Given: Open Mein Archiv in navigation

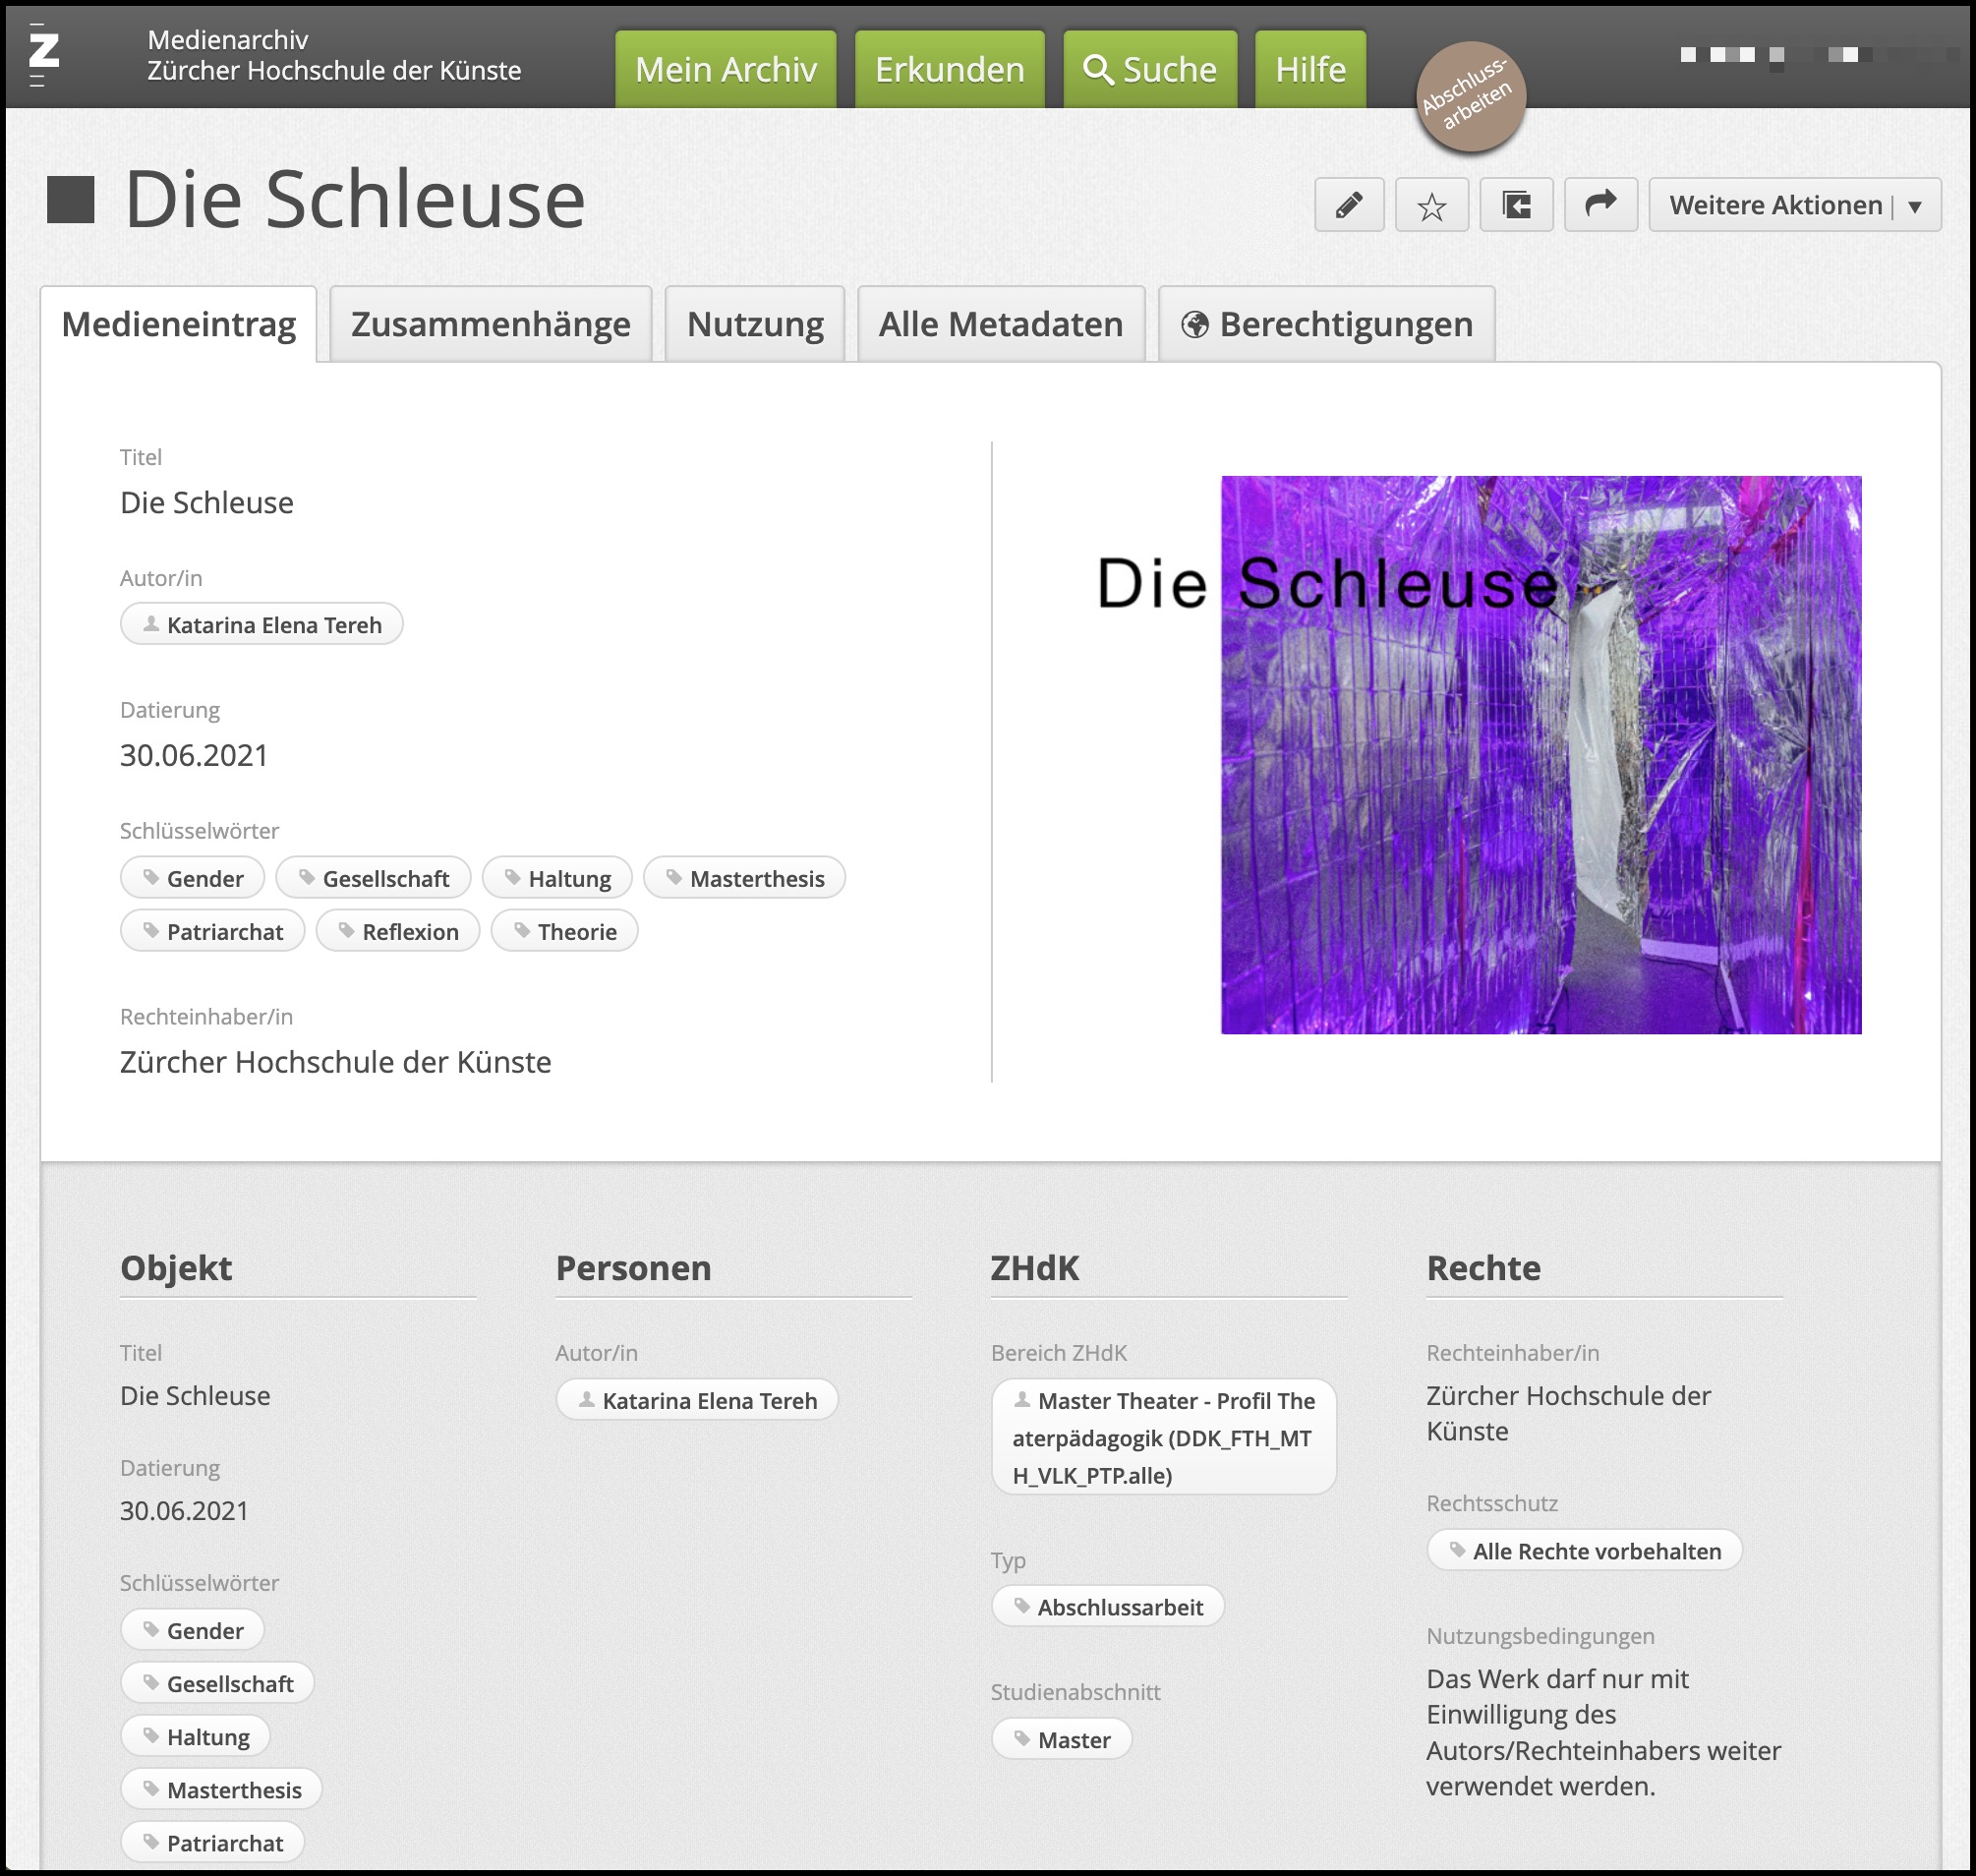Looking at the screenshot, I should point(726,69).
